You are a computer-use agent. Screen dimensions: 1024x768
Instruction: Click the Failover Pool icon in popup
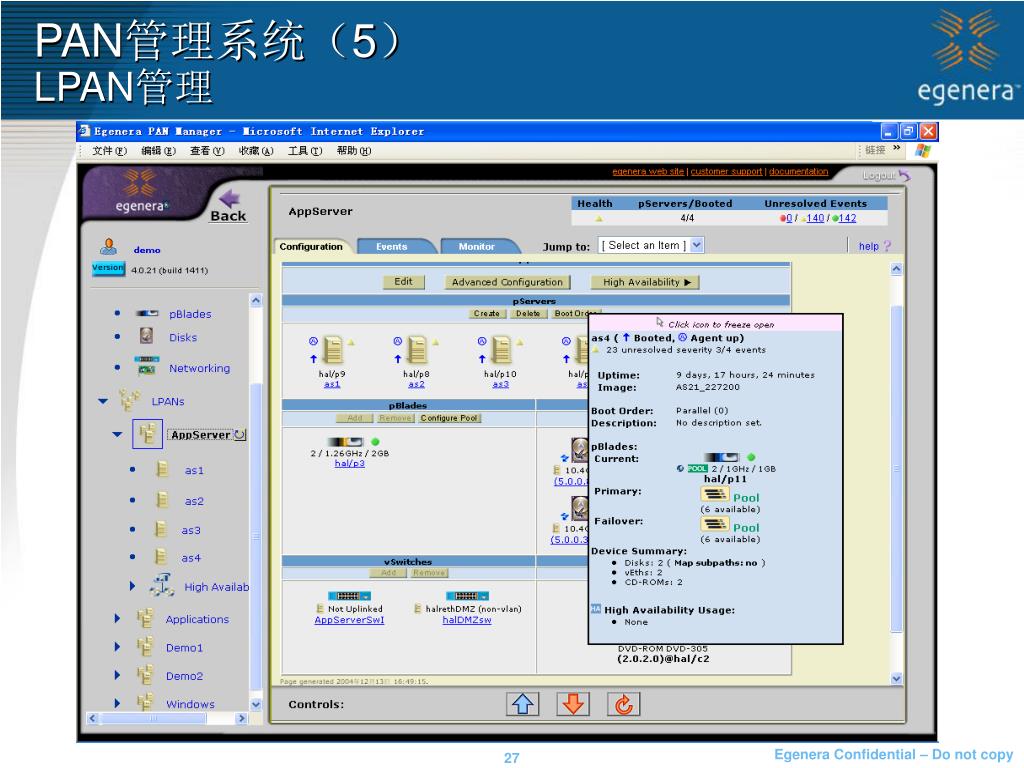point(714,524)
